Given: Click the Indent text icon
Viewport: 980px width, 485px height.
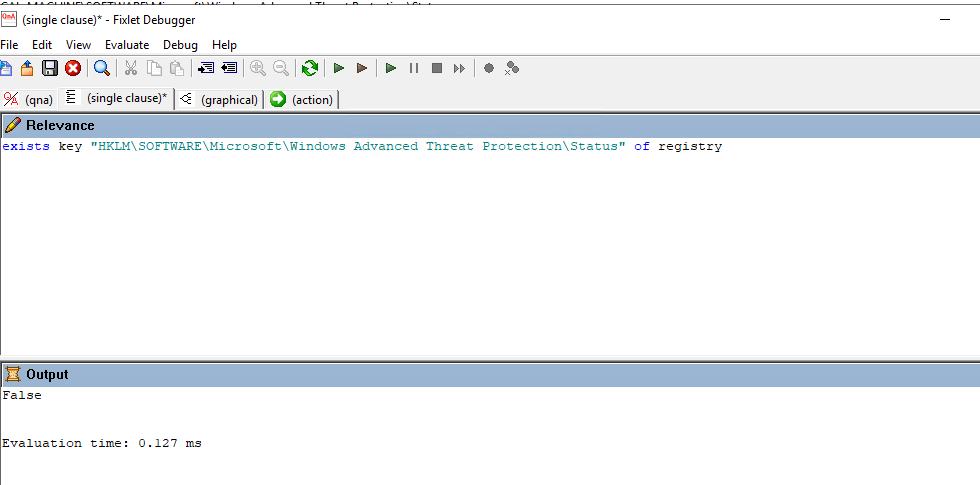Looking at the screenshot, I should tap(206, 68).
